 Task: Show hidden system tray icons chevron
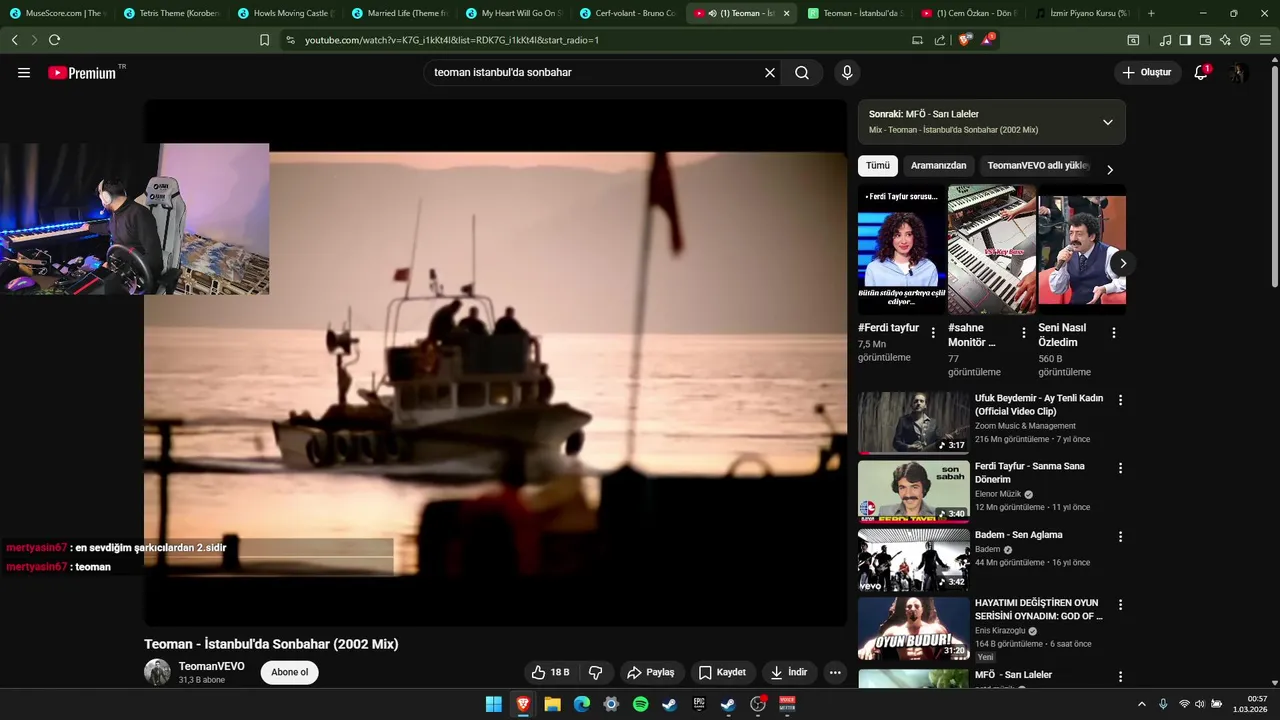pos(1142,704)
